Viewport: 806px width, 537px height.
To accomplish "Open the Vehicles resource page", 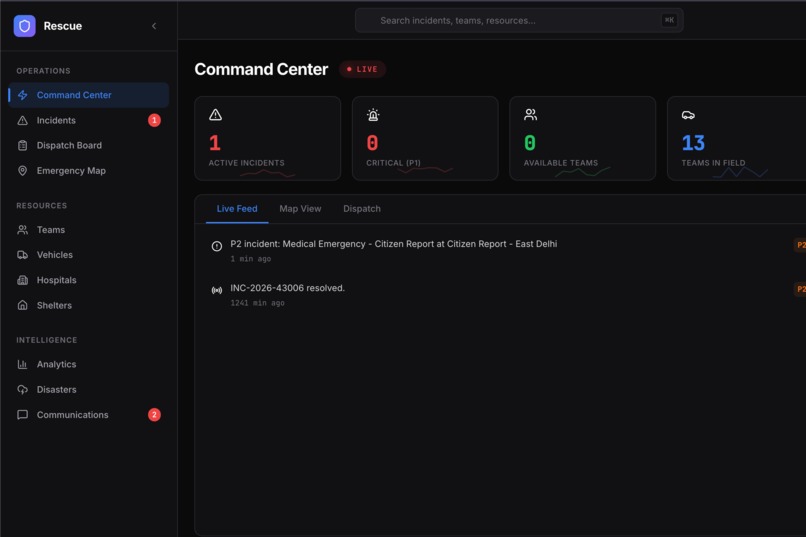I will click(x=88, y=255).
